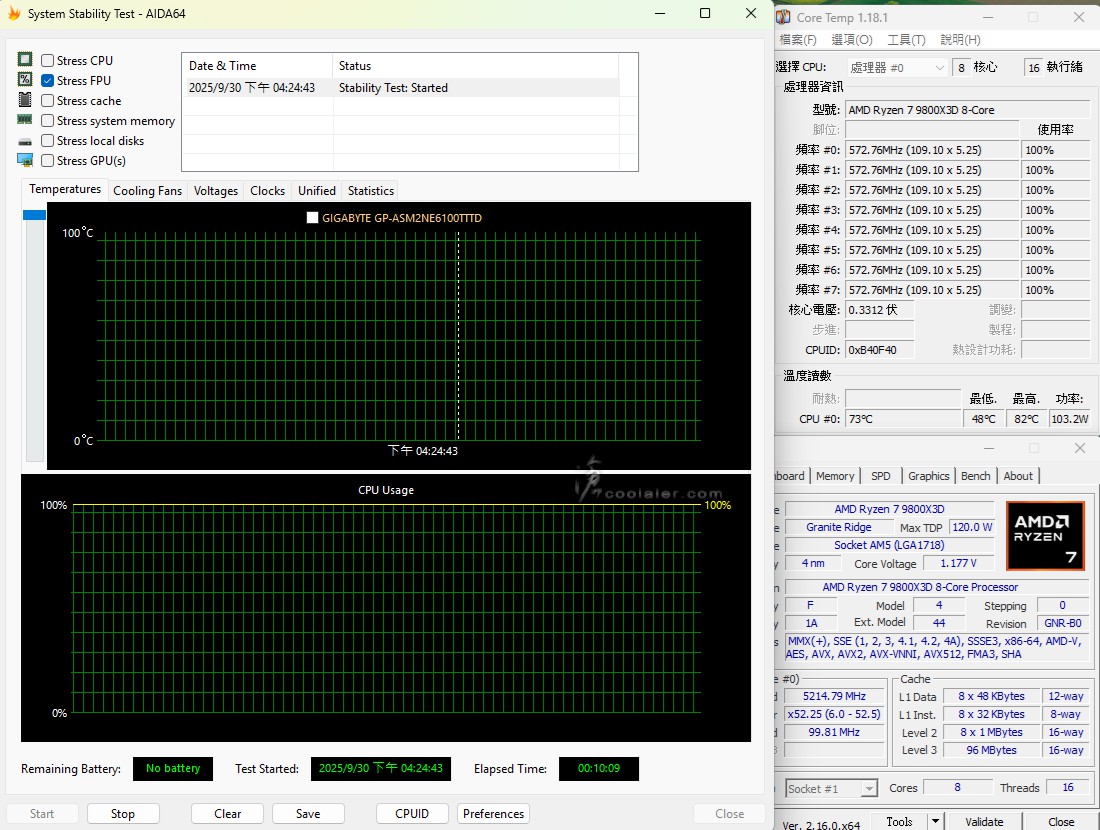1100x830 pixels.
Task: Click the 頻率 #3 frequency field in Core Temp
Action: [932, 210]
